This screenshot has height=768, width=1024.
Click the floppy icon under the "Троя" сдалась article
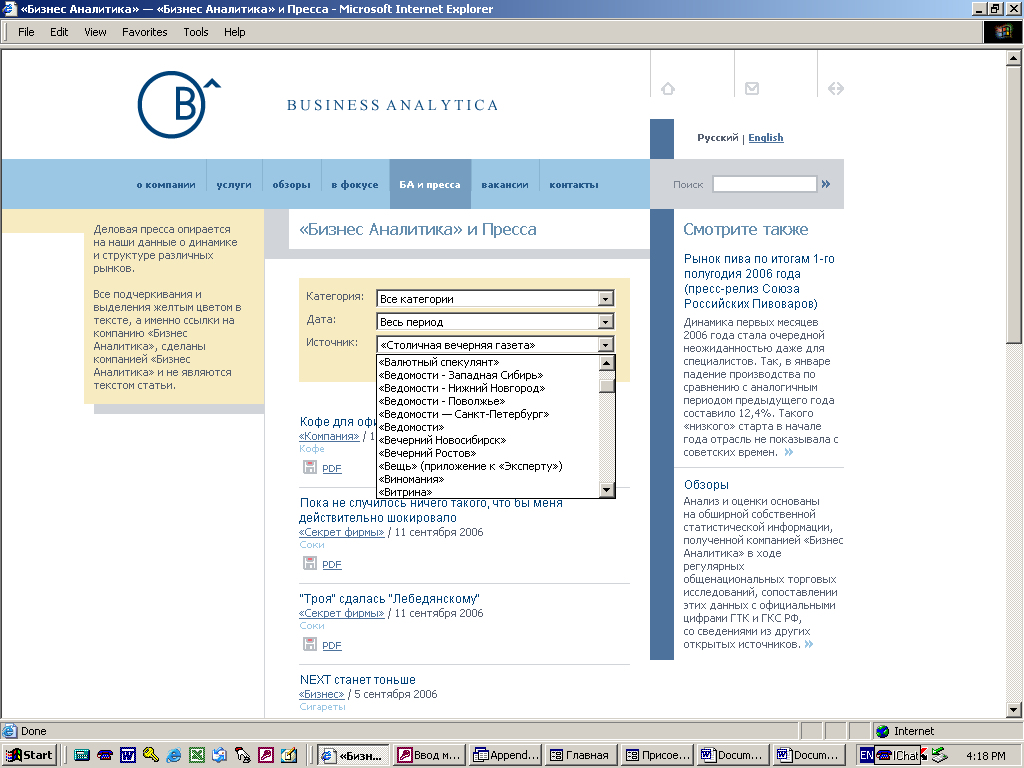[x=310, y=644]
